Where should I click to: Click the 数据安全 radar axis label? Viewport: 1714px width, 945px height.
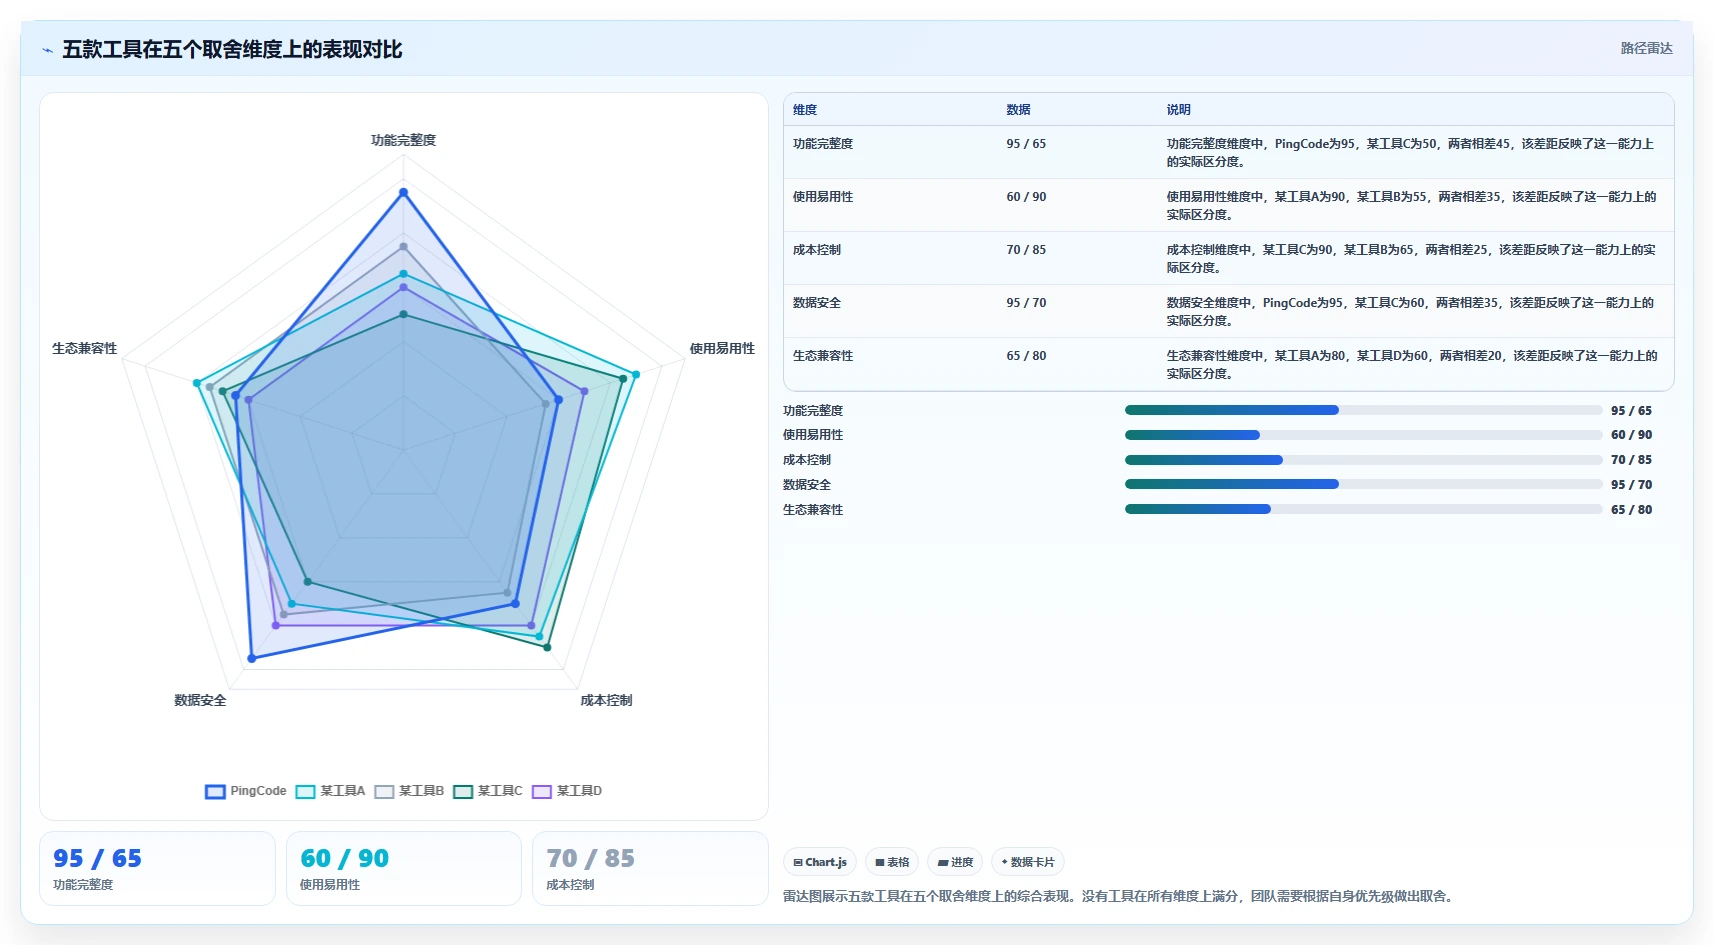tap(200, 700)
